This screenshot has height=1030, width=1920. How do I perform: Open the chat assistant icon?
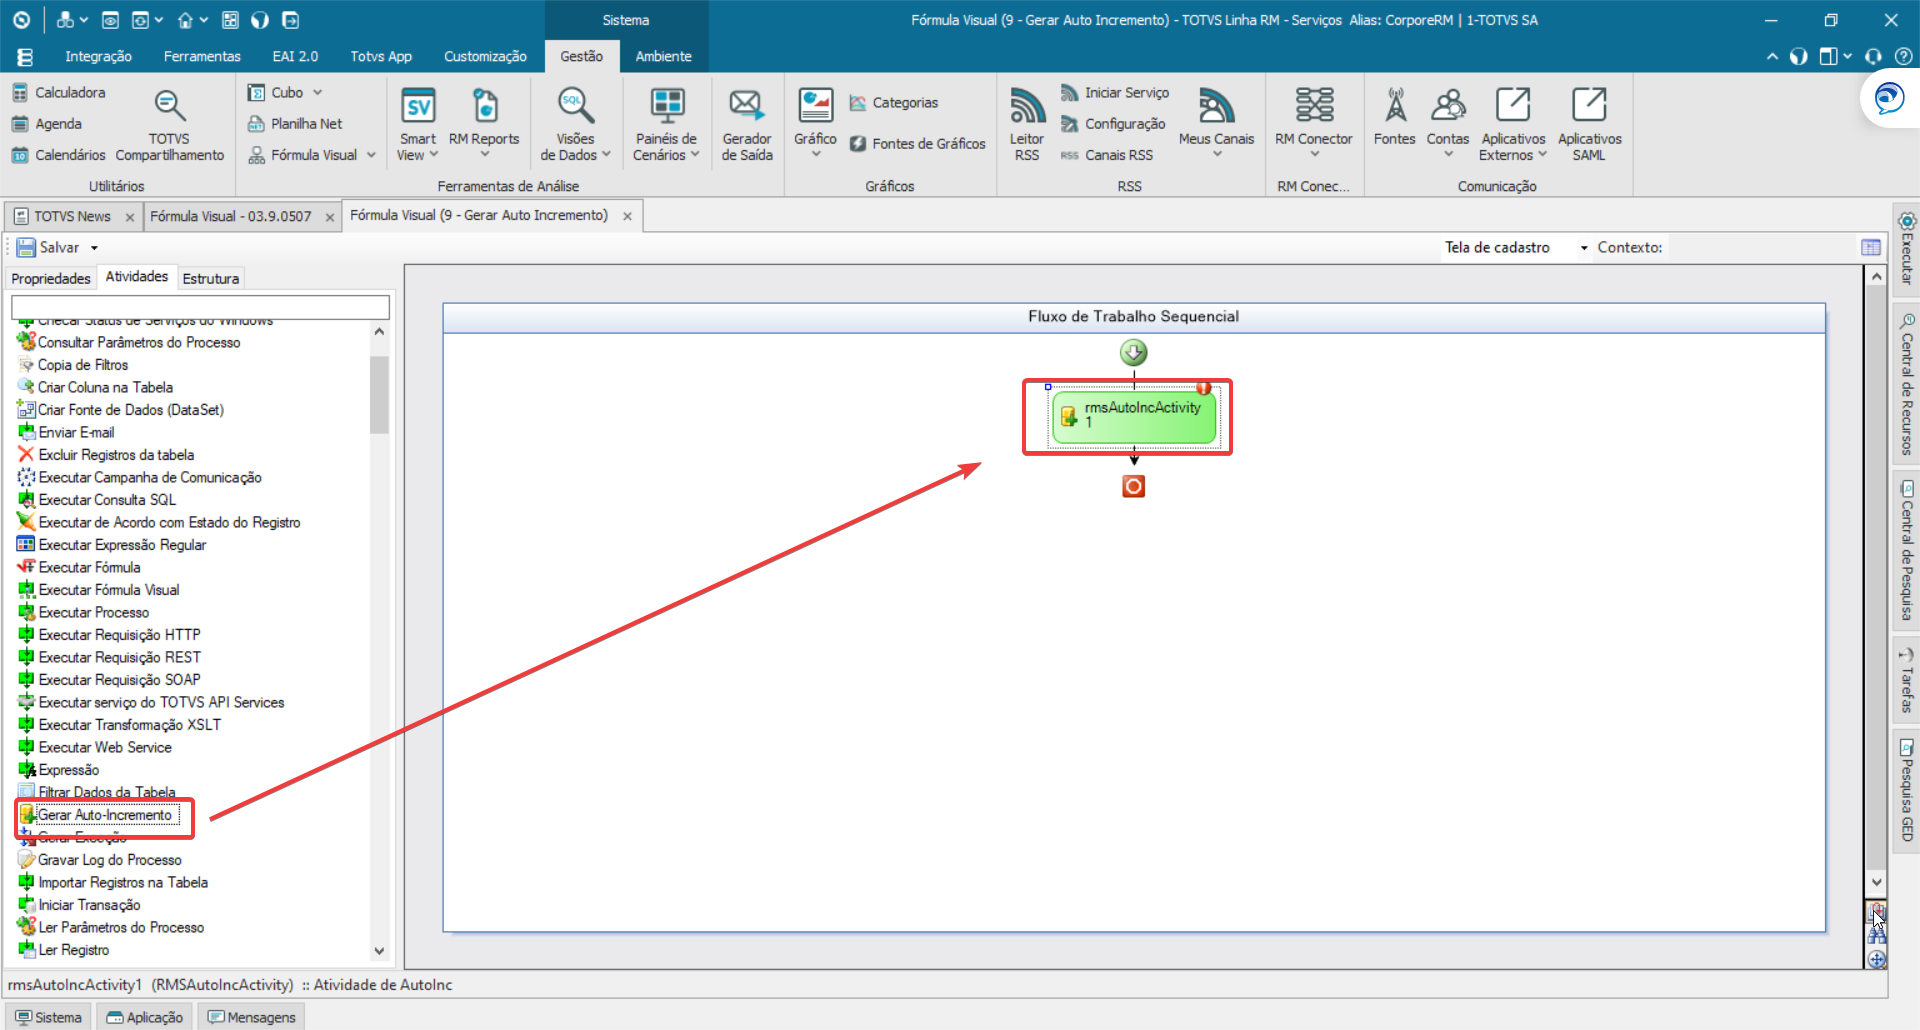tap(1888, 98)
